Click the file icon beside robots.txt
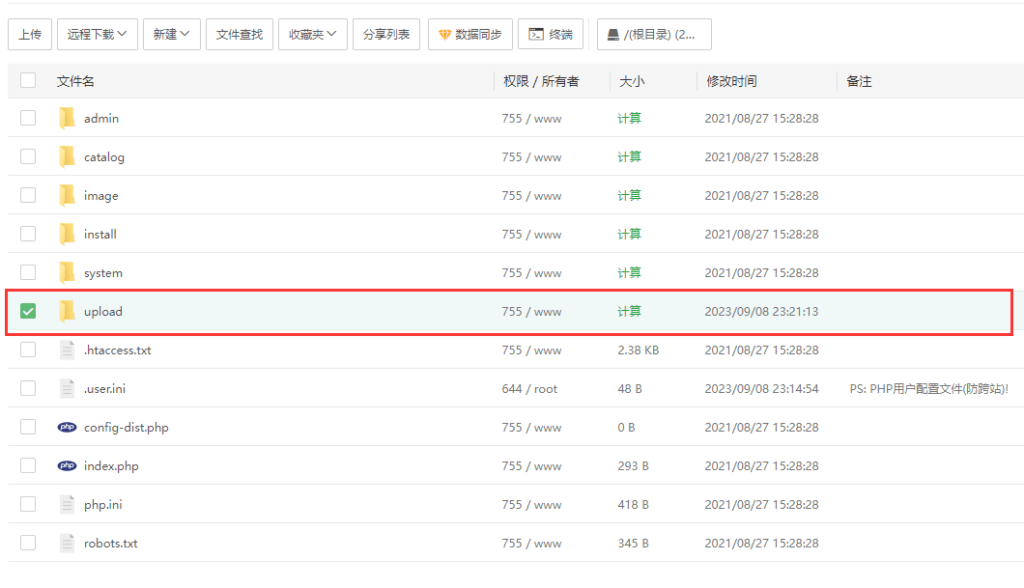Viewport: 1024px width, 588px height. pyautogui.click(x=66, y=543)
